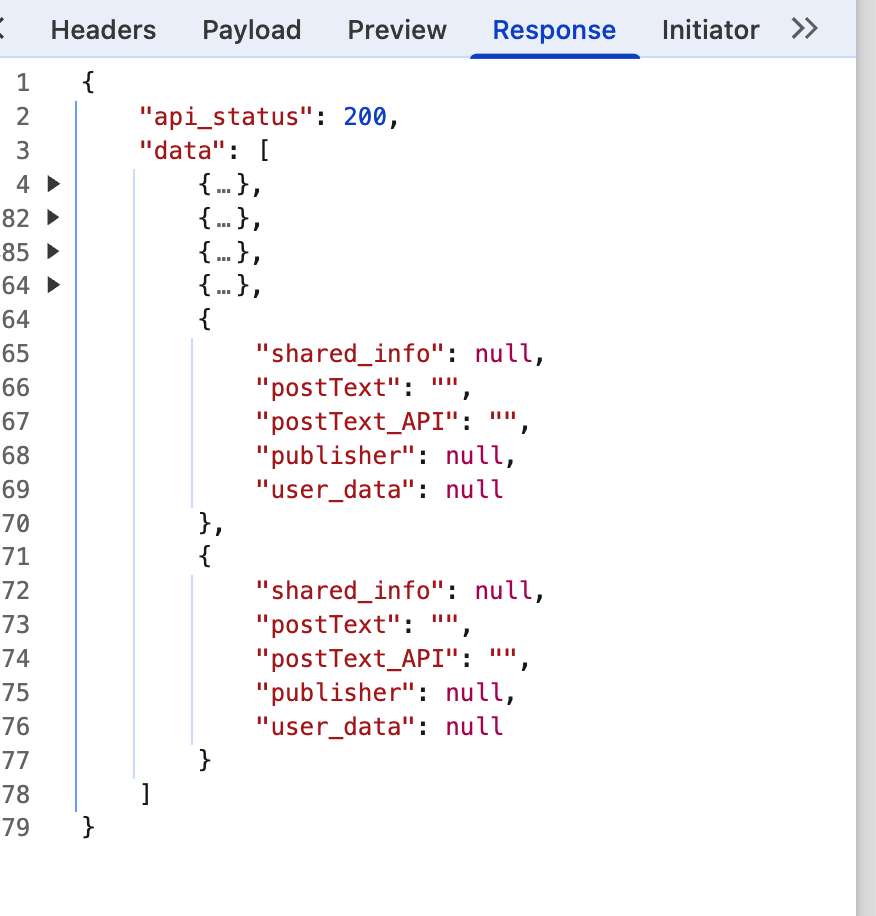Expand the collapsed object on line 82
Image resolution: width=876 pixels, height=916 pixels.
click(x=54, y=217)
